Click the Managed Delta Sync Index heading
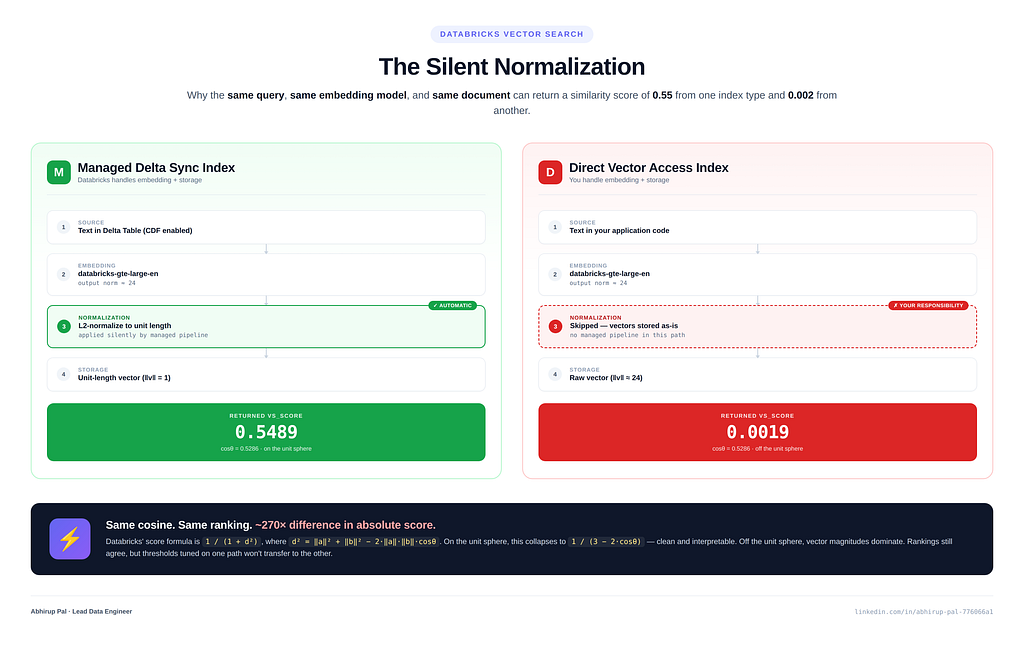1024x646 pixels. point(156,168)
